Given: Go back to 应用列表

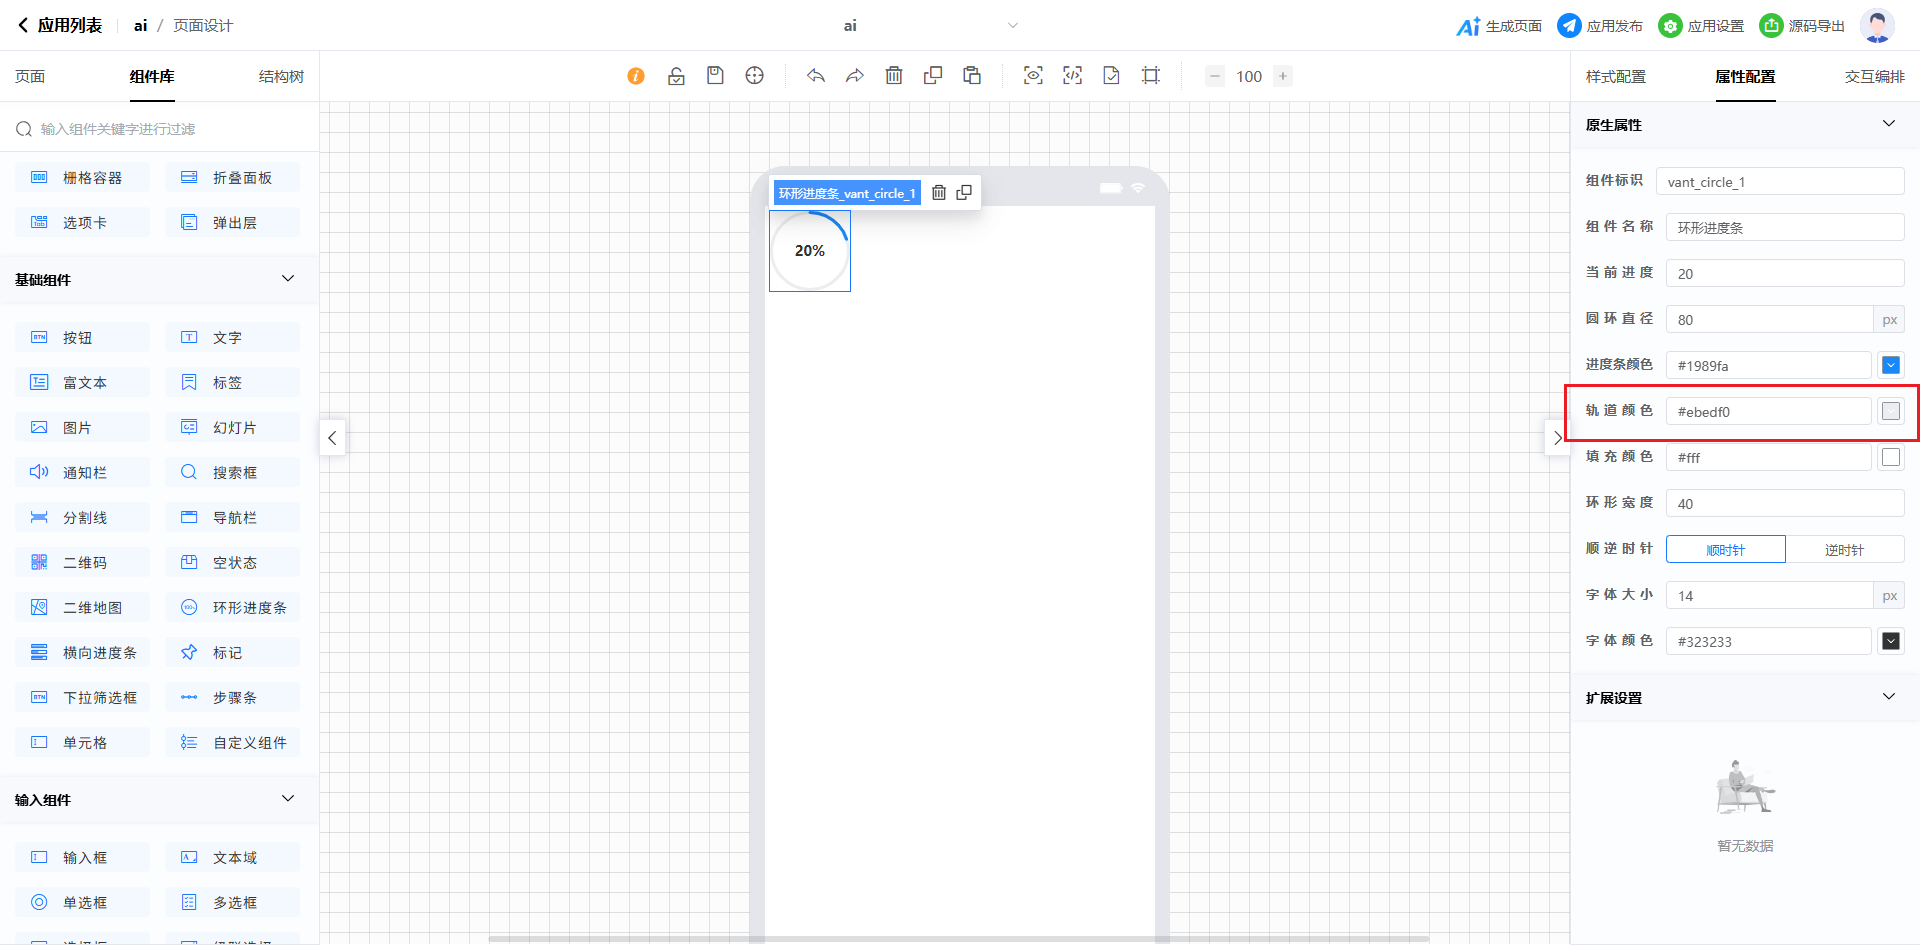Looking at the screenshot, I should pos(60,26).
